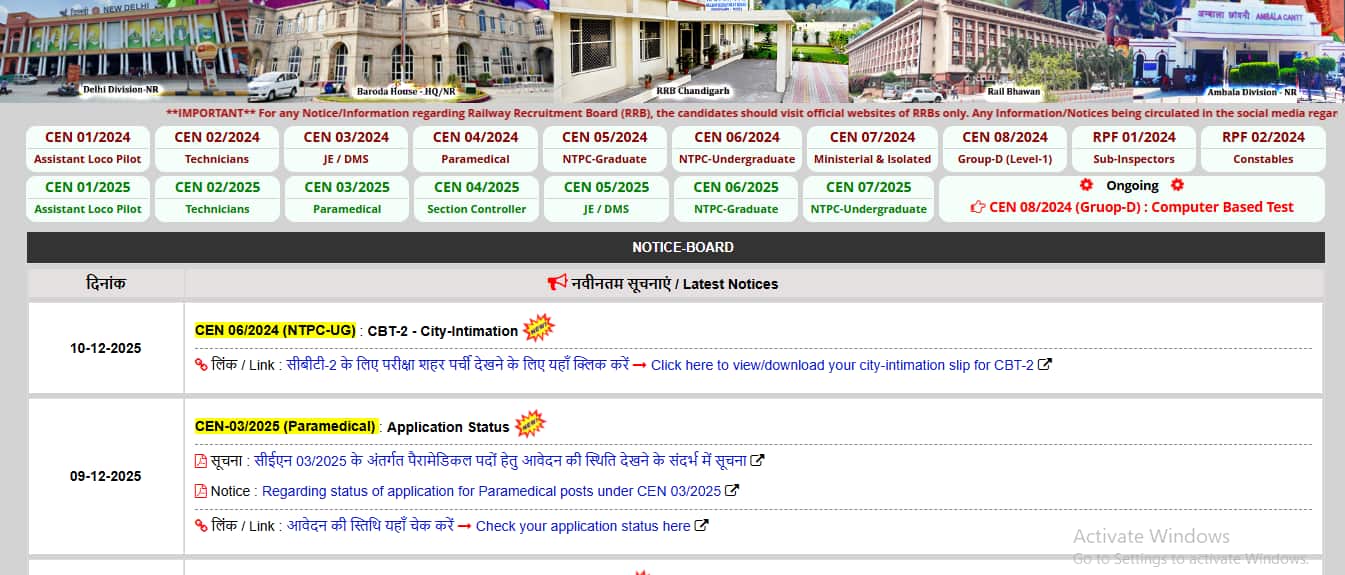The width and height of the screenshot is (1345, 575).
Task: Click the NOTICE-BOARD header bar
Action: (x=676, y=247)
